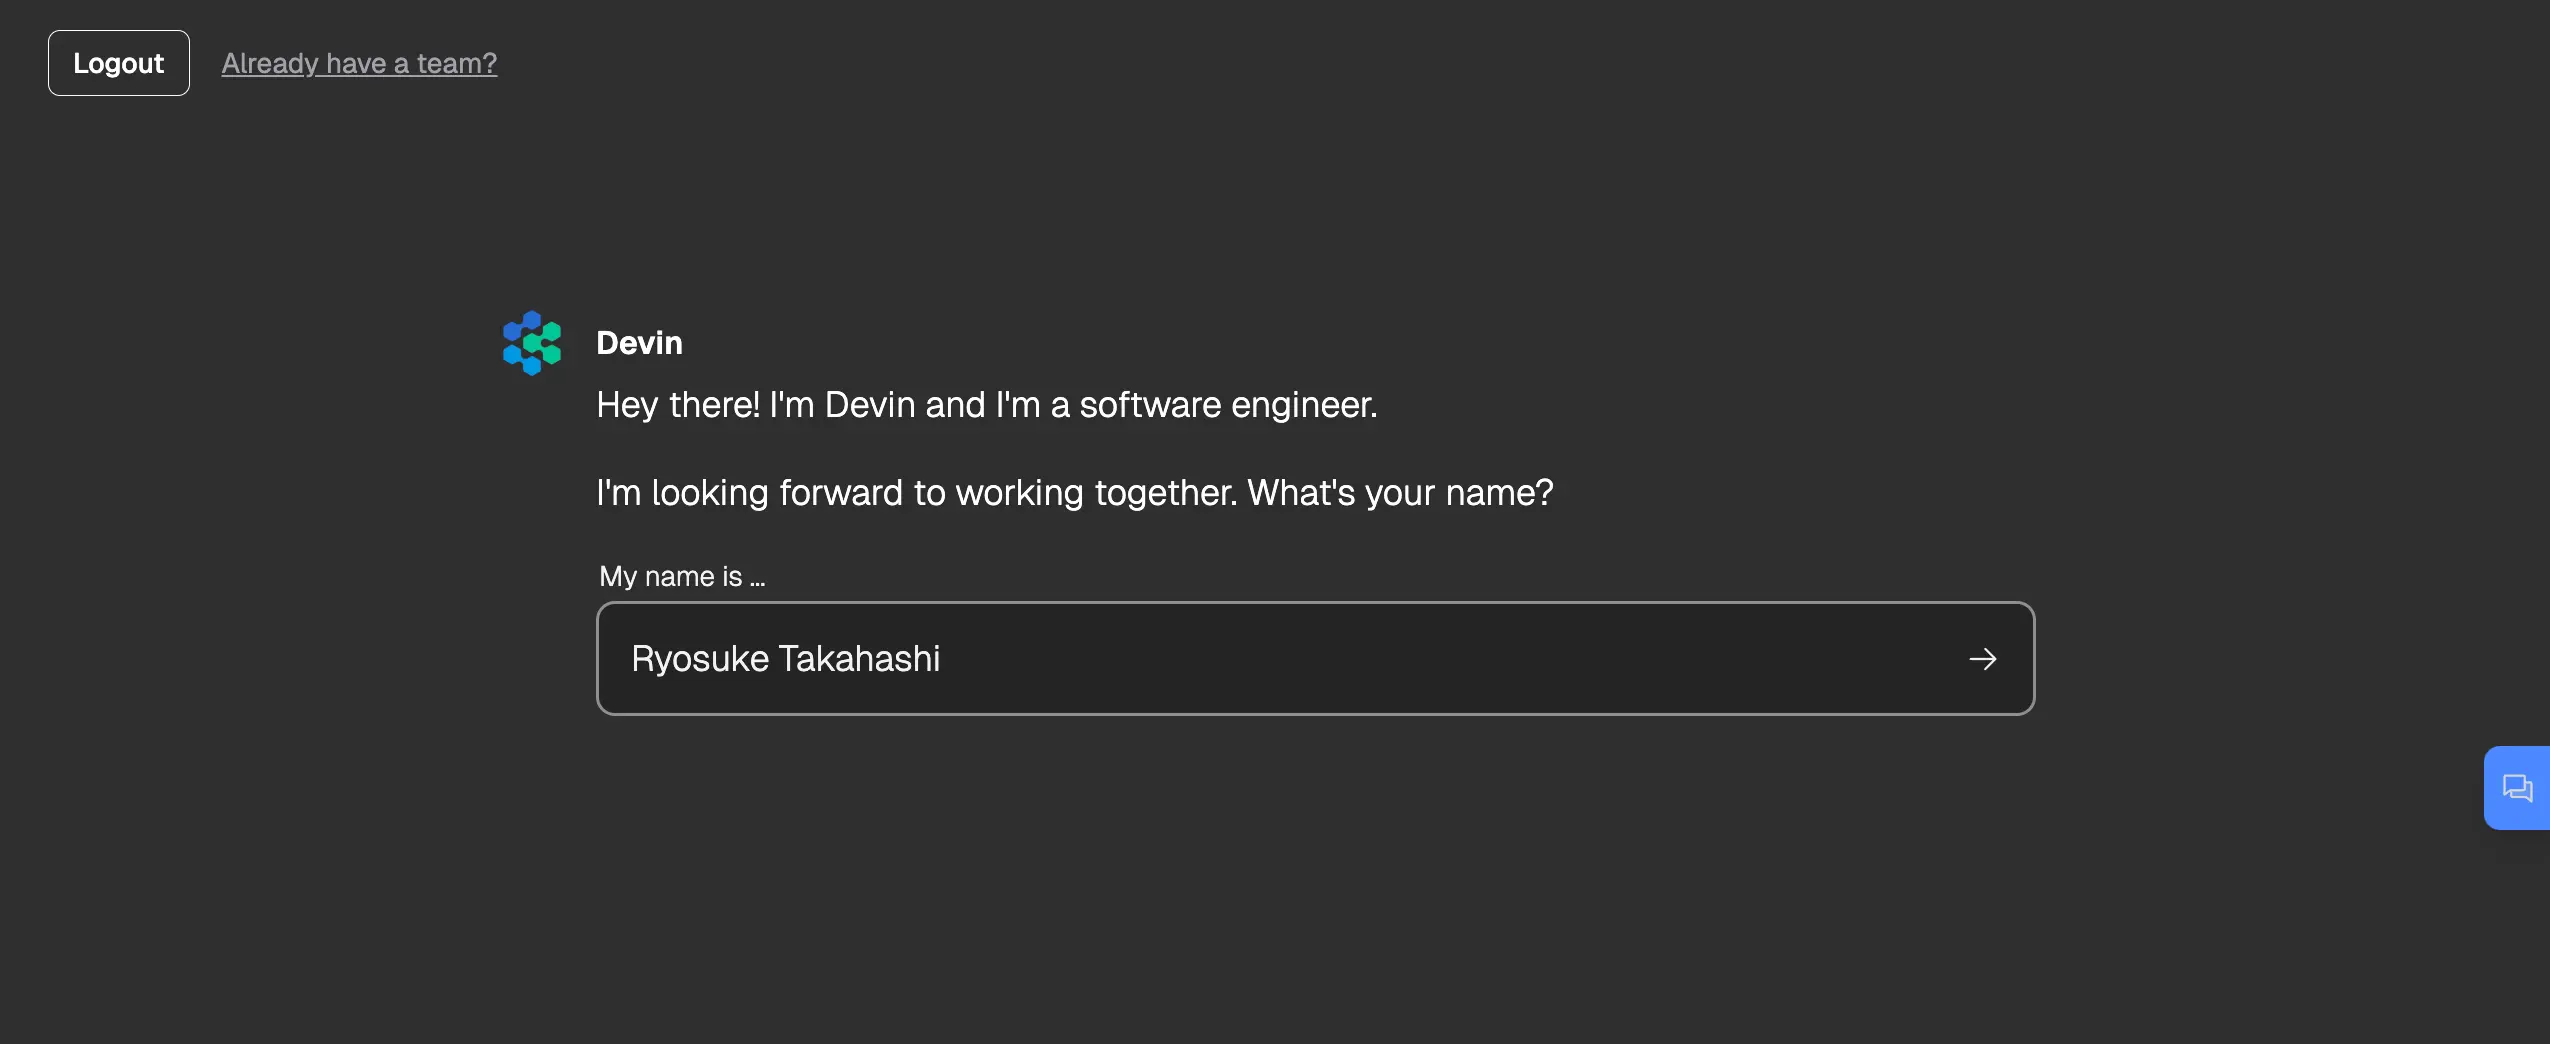Follow the "Already have a team?" link

[x=359, y=63]
